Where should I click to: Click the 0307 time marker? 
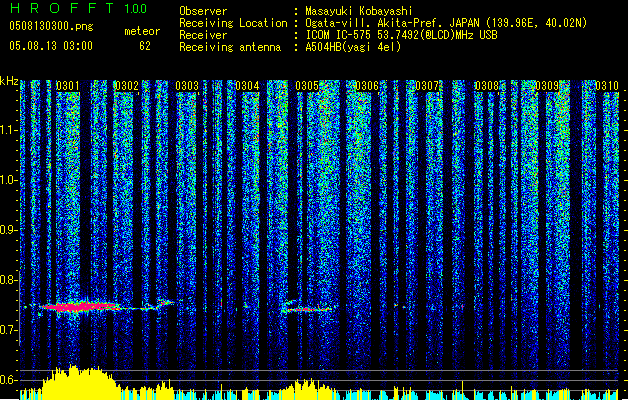(427, 86)
